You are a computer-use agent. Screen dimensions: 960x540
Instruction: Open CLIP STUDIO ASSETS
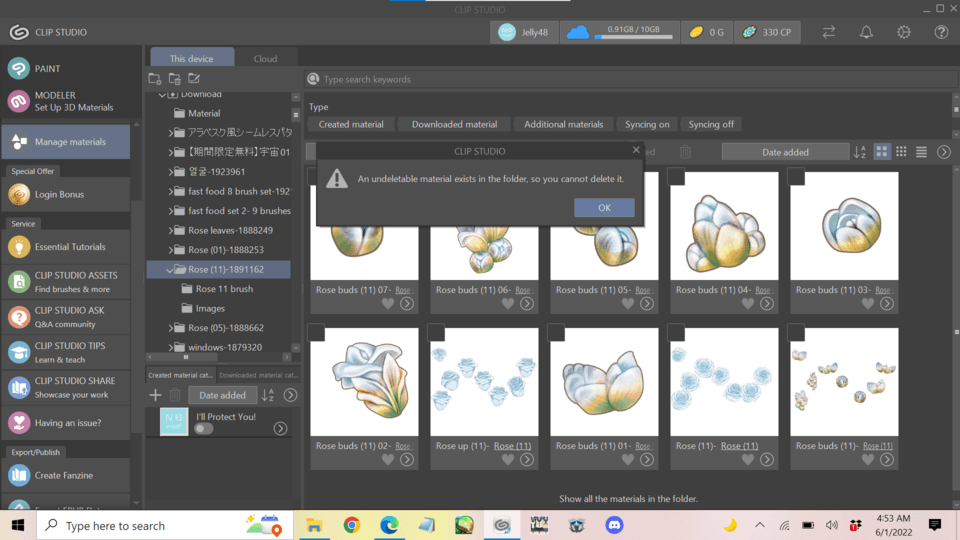(66, 282)
